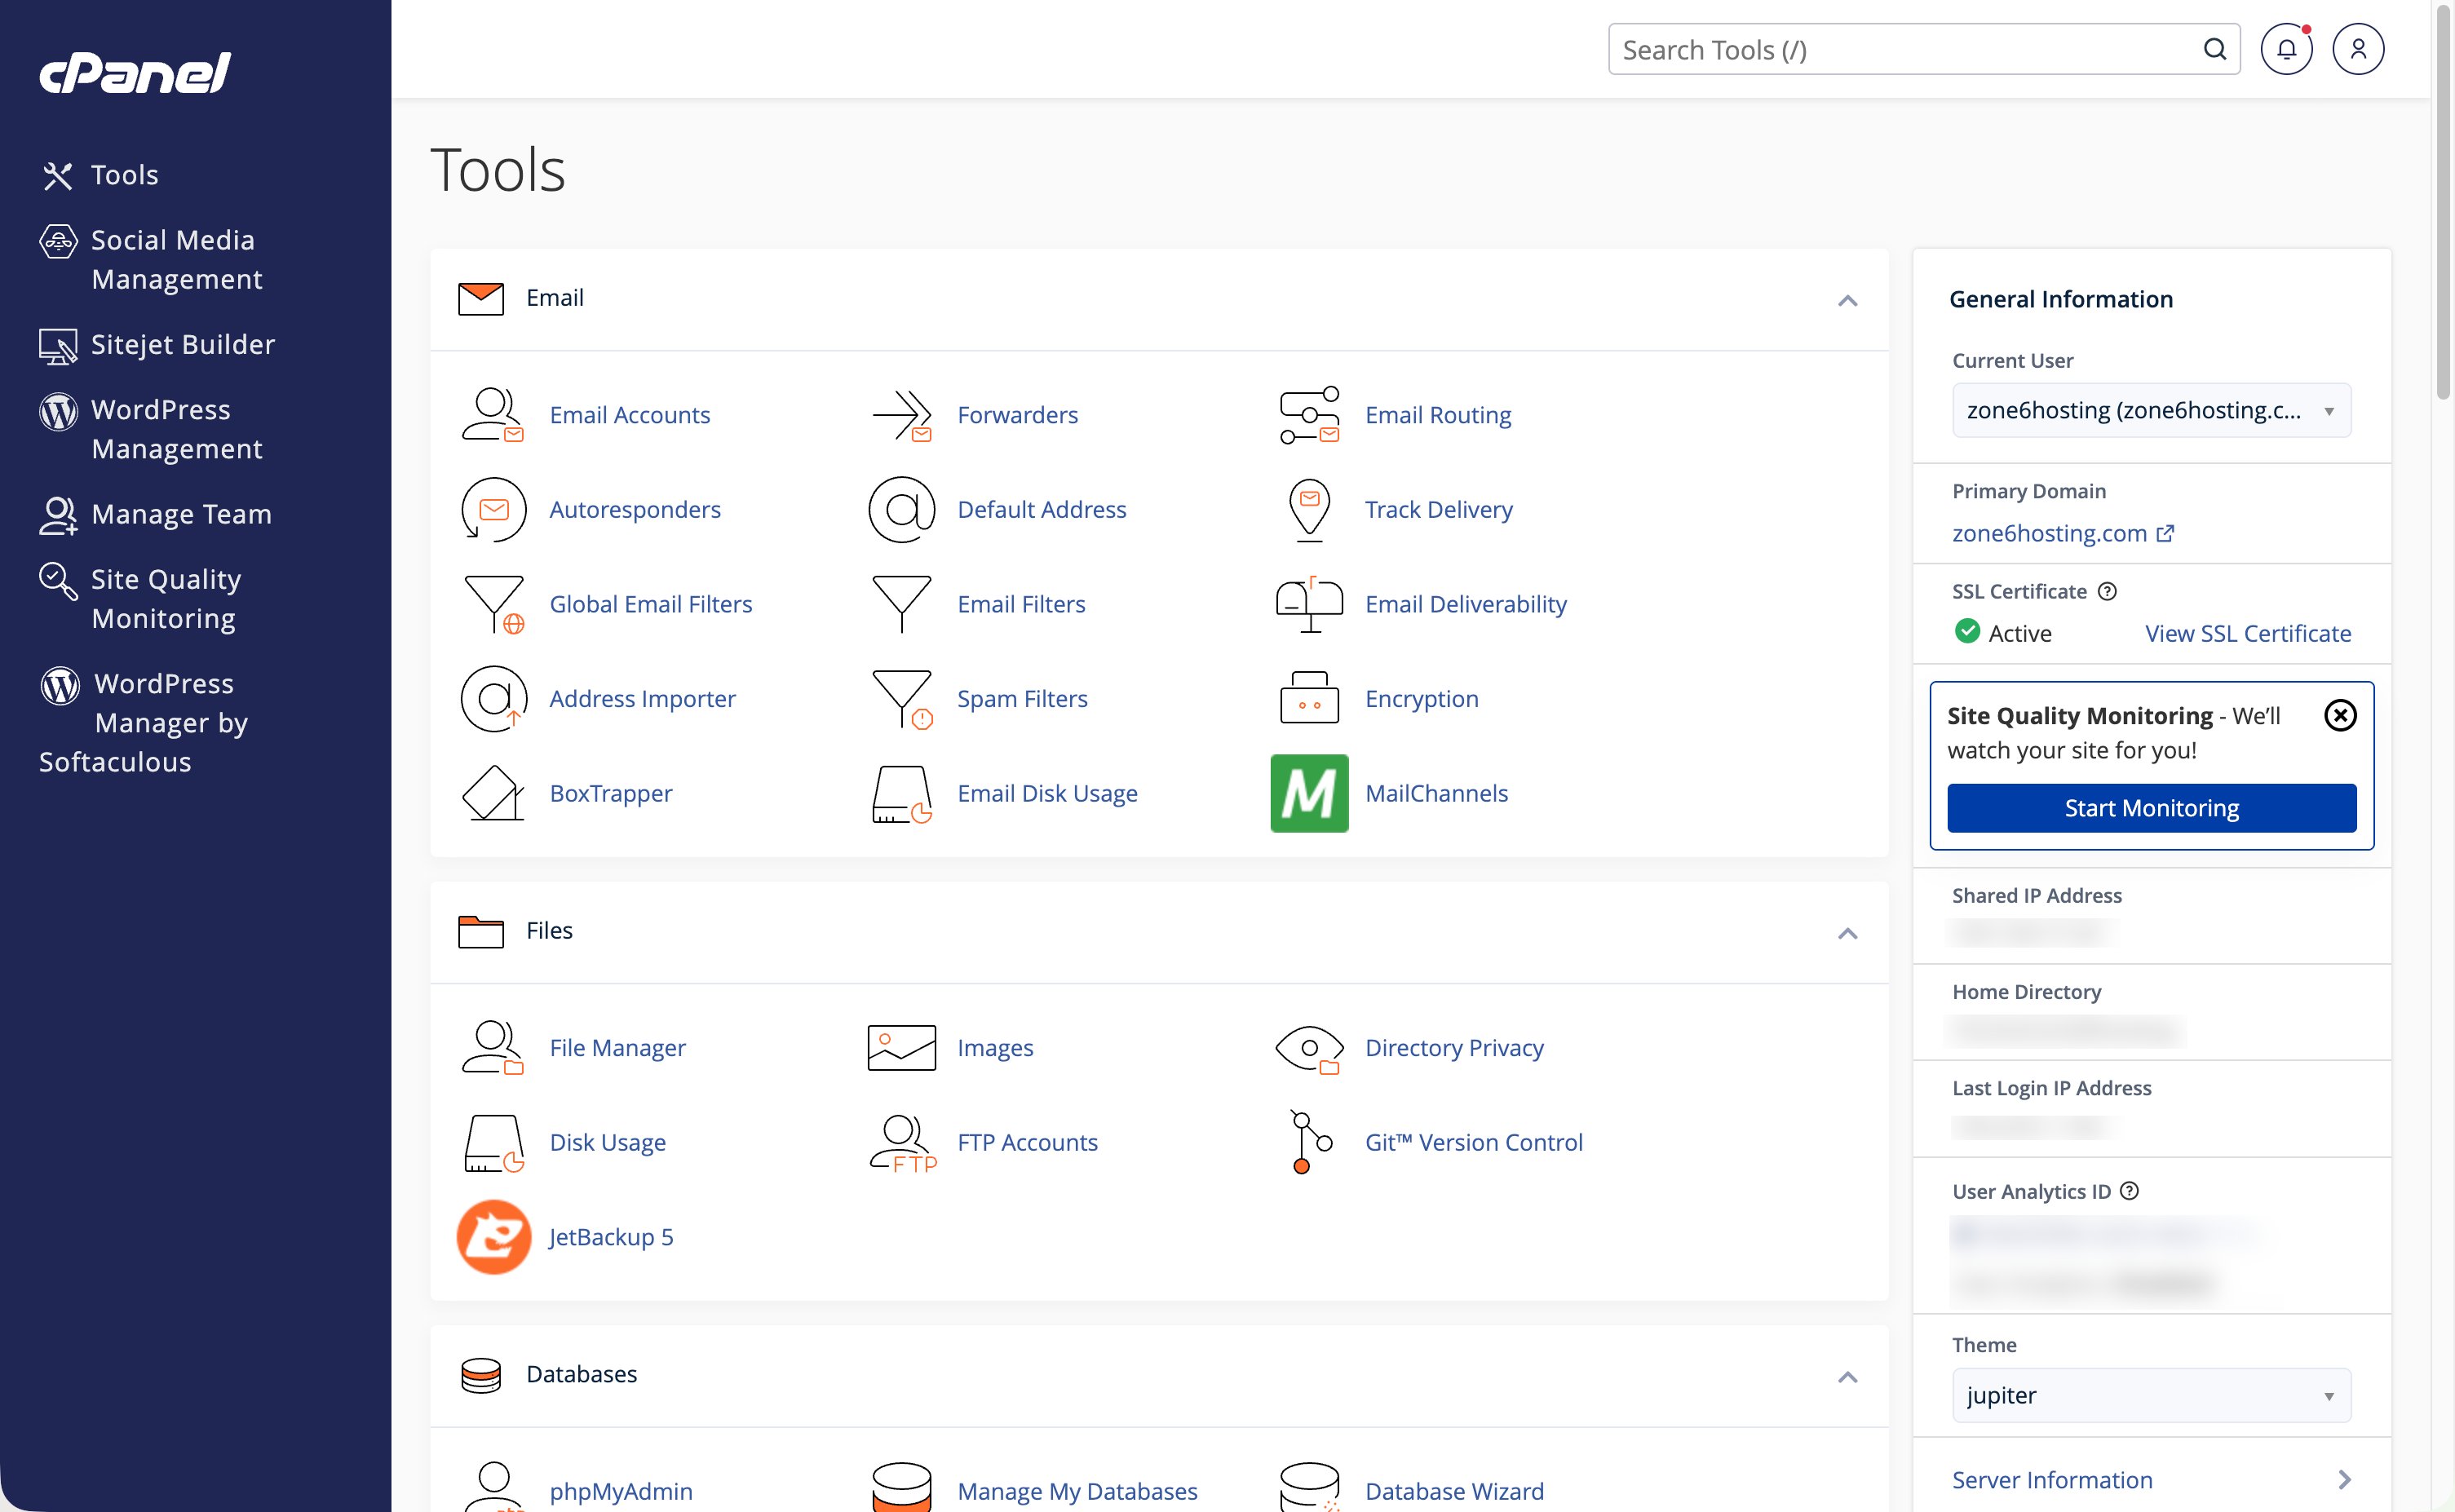2455x1512 pixels.
Task: Click the Address Importer icon
Action: coord(493,698)
